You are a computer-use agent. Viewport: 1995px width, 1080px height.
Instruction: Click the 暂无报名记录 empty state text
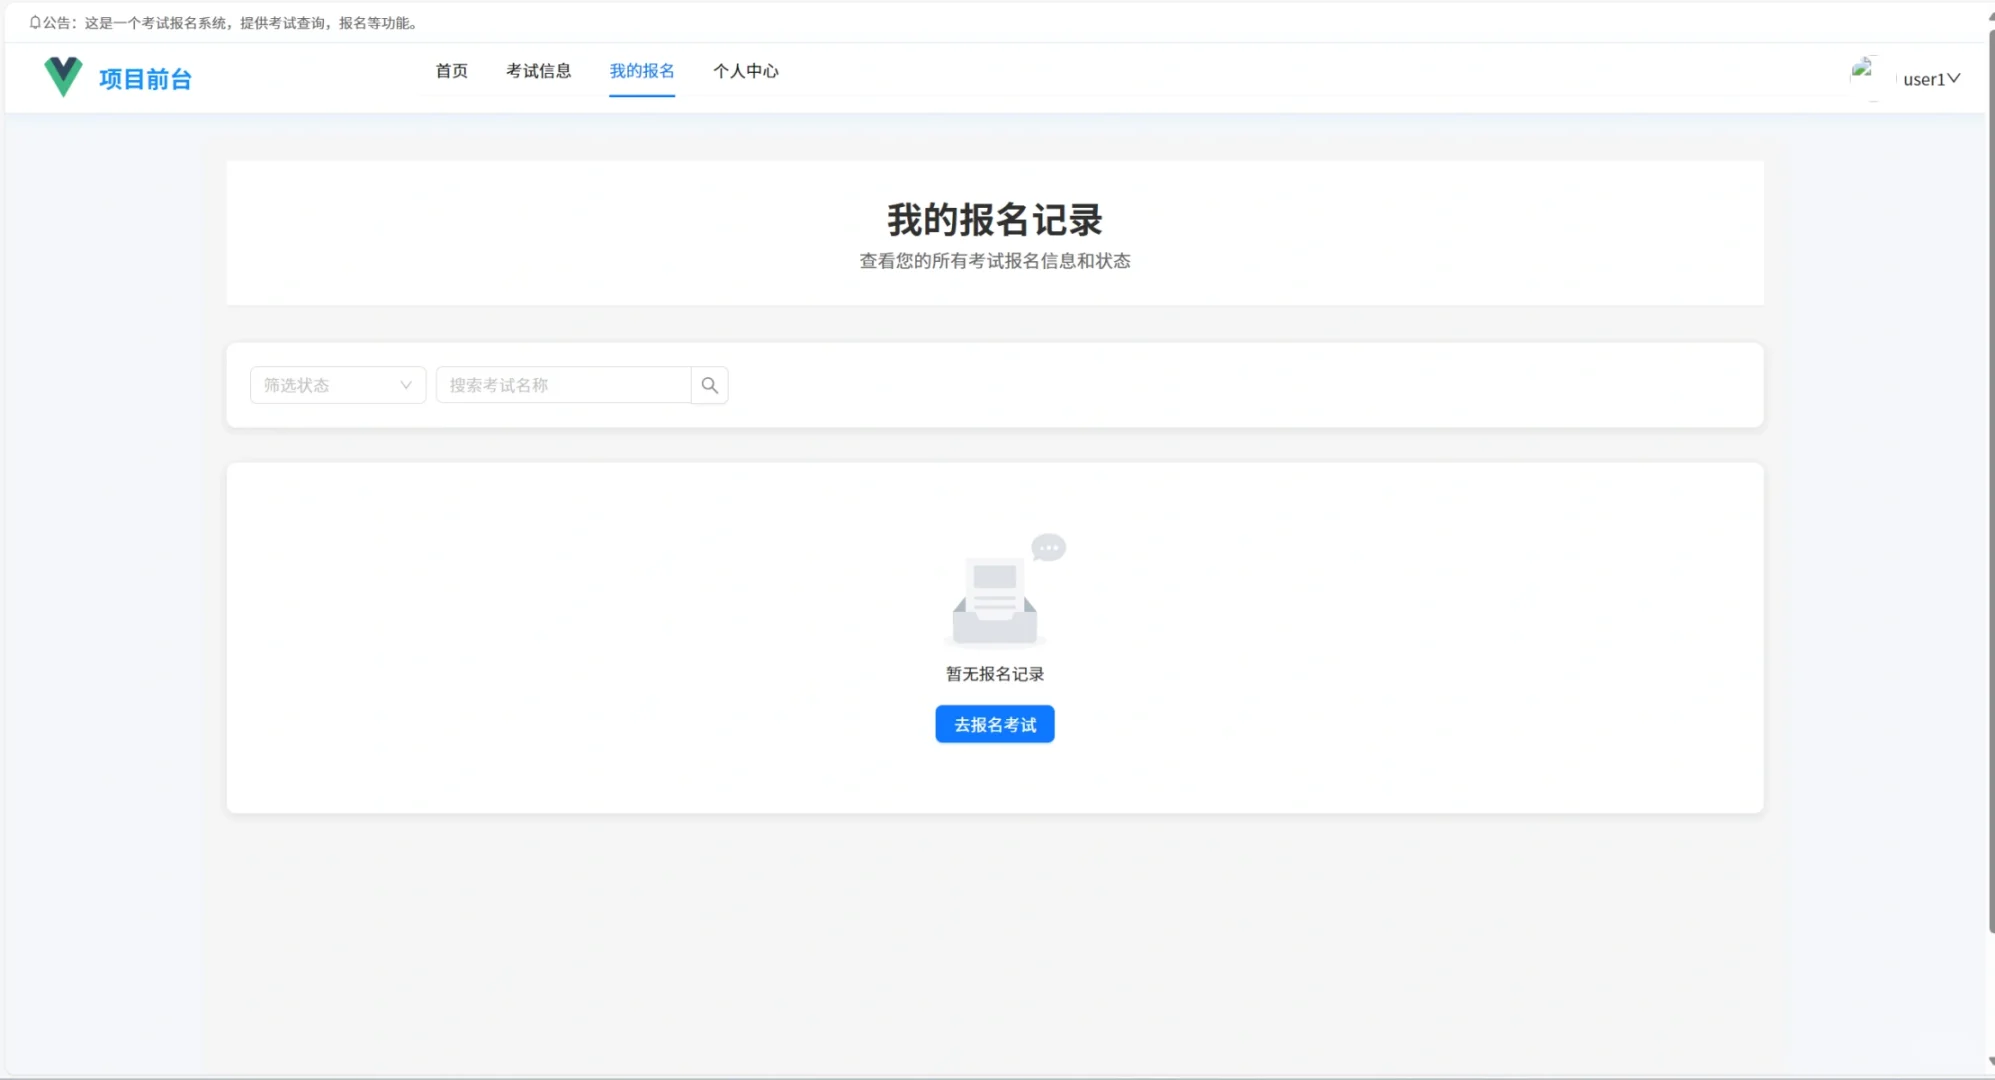[995, 674]
